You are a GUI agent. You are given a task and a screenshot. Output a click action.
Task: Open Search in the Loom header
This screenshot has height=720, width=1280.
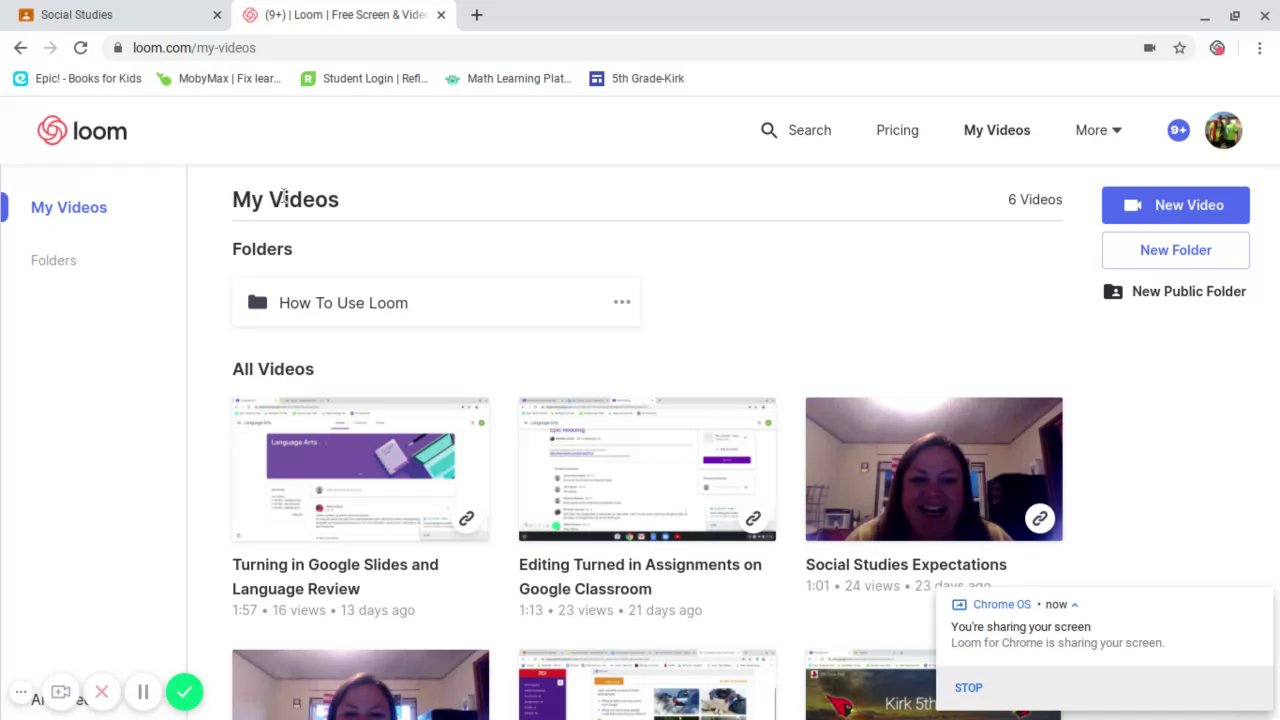tap(796, 130)
